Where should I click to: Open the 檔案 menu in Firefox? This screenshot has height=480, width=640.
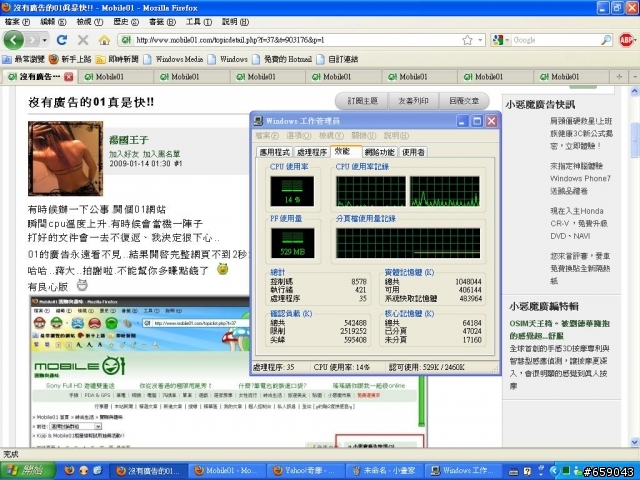[x=17, y=22]
